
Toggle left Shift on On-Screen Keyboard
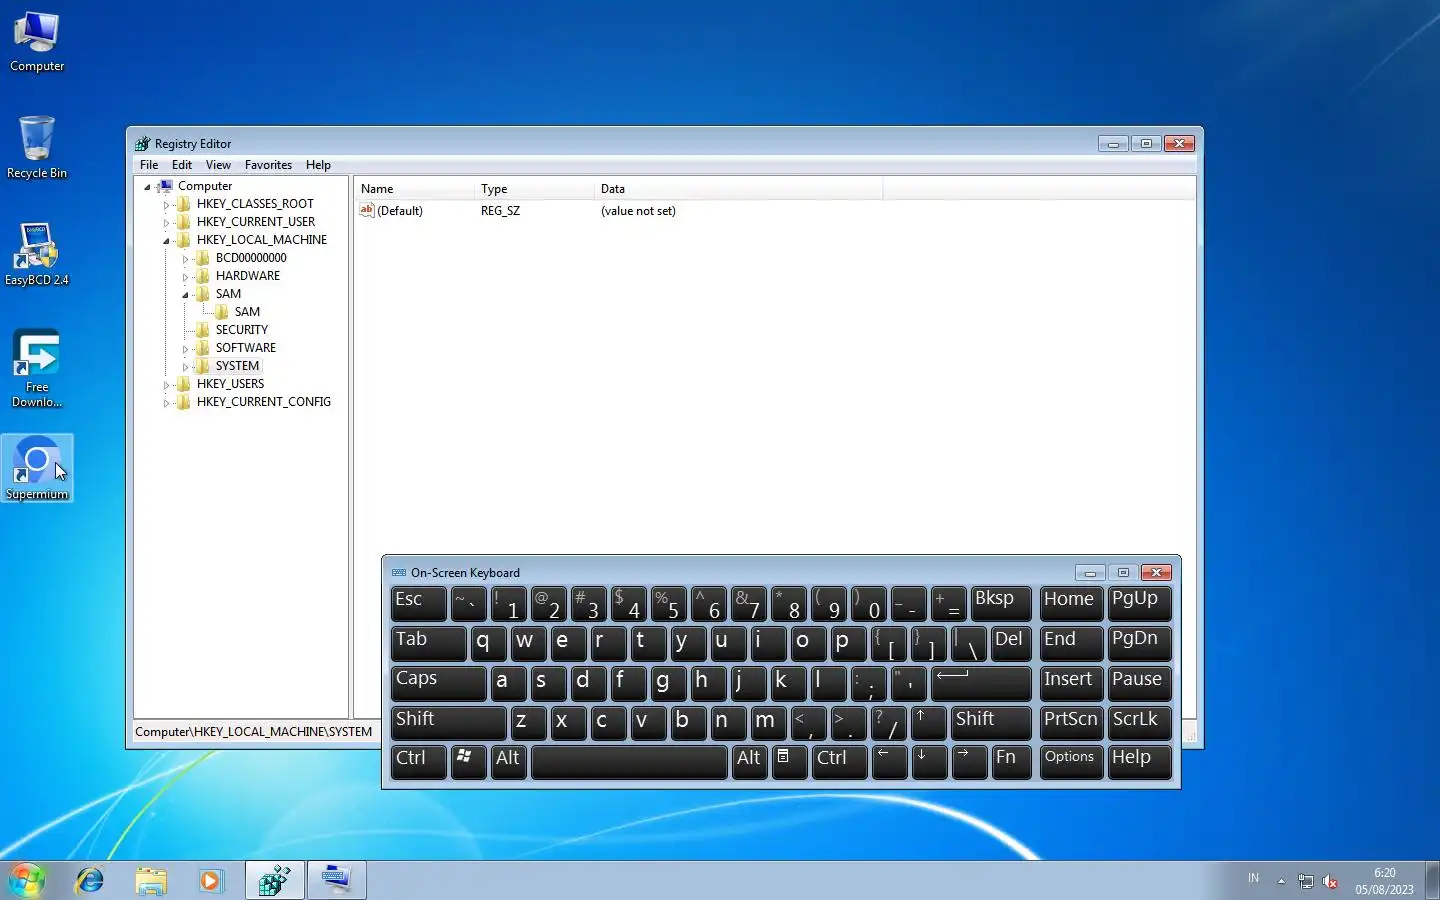tap(449, 723)
